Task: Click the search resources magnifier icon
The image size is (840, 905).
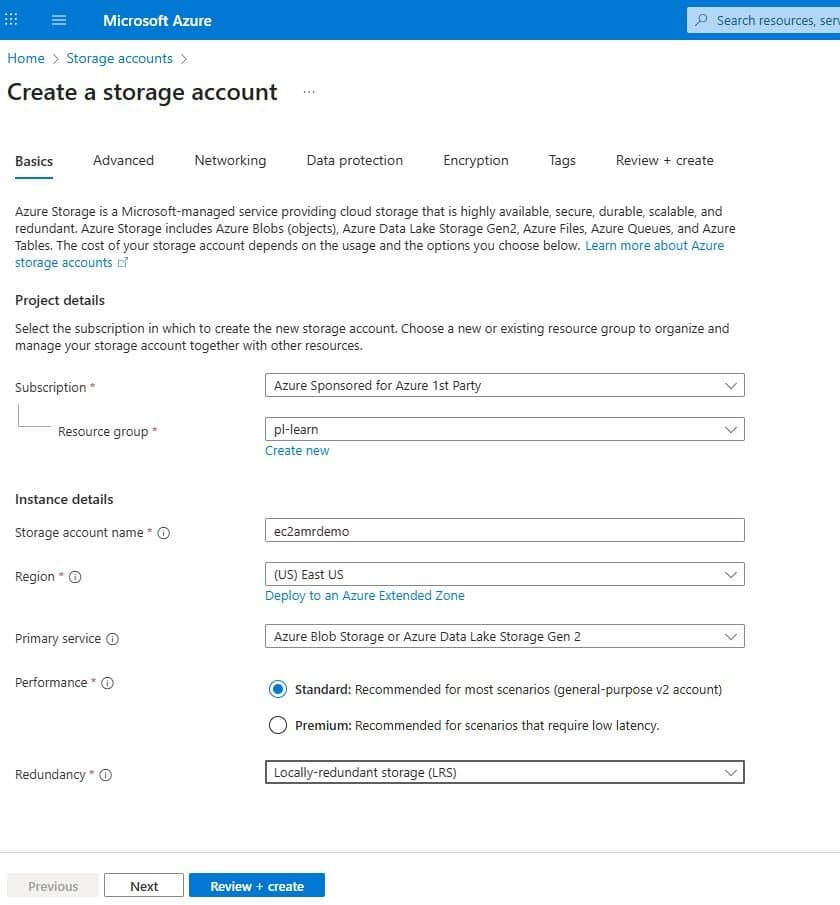Action: (x=703, y=20)
